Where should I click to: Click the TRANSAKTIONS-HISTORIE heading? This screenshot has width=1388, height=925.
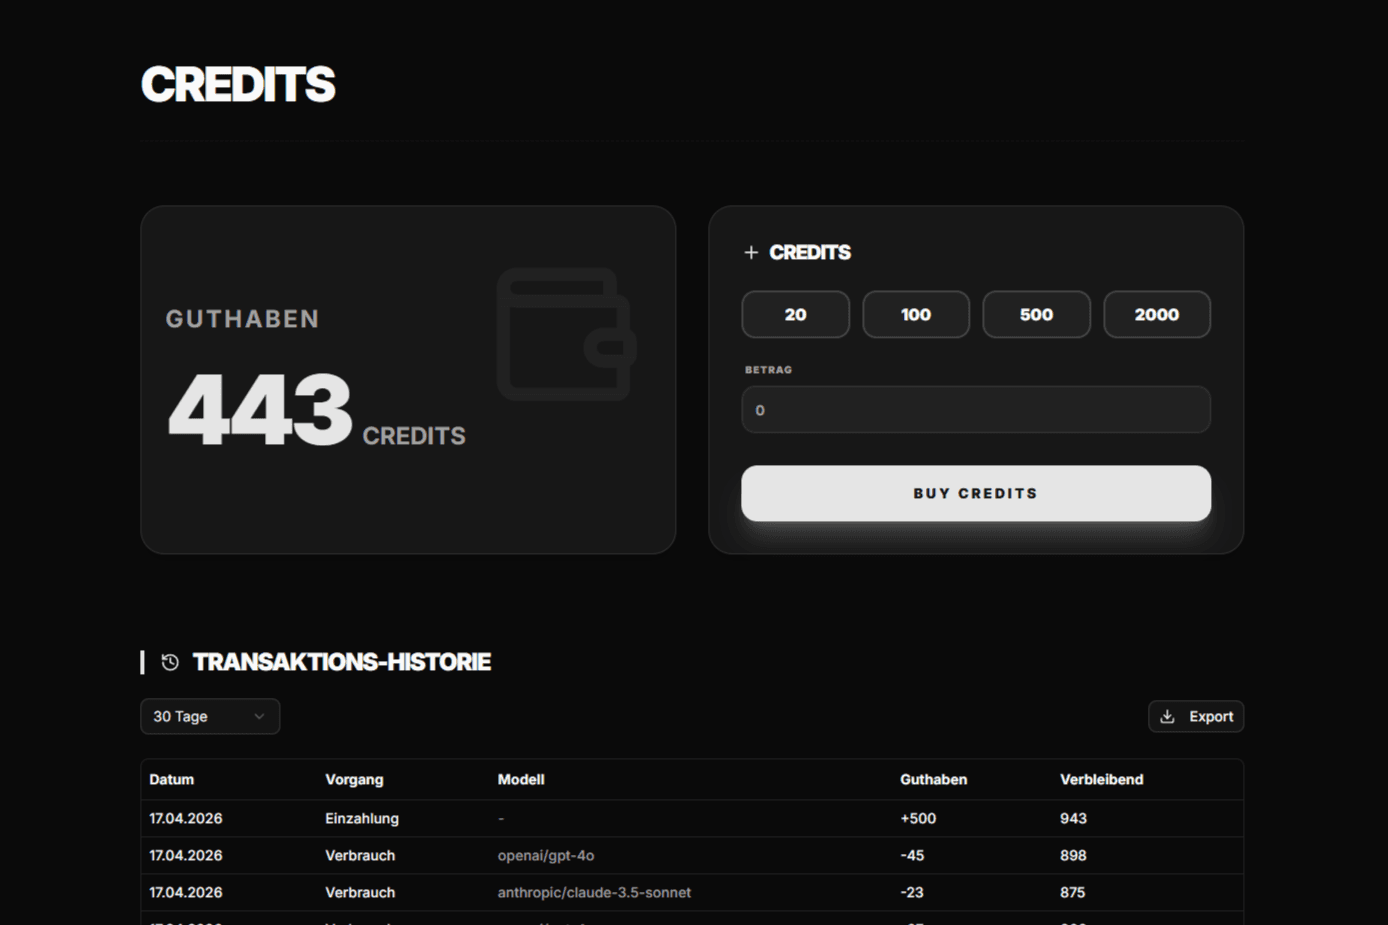(x=342, y=662)
